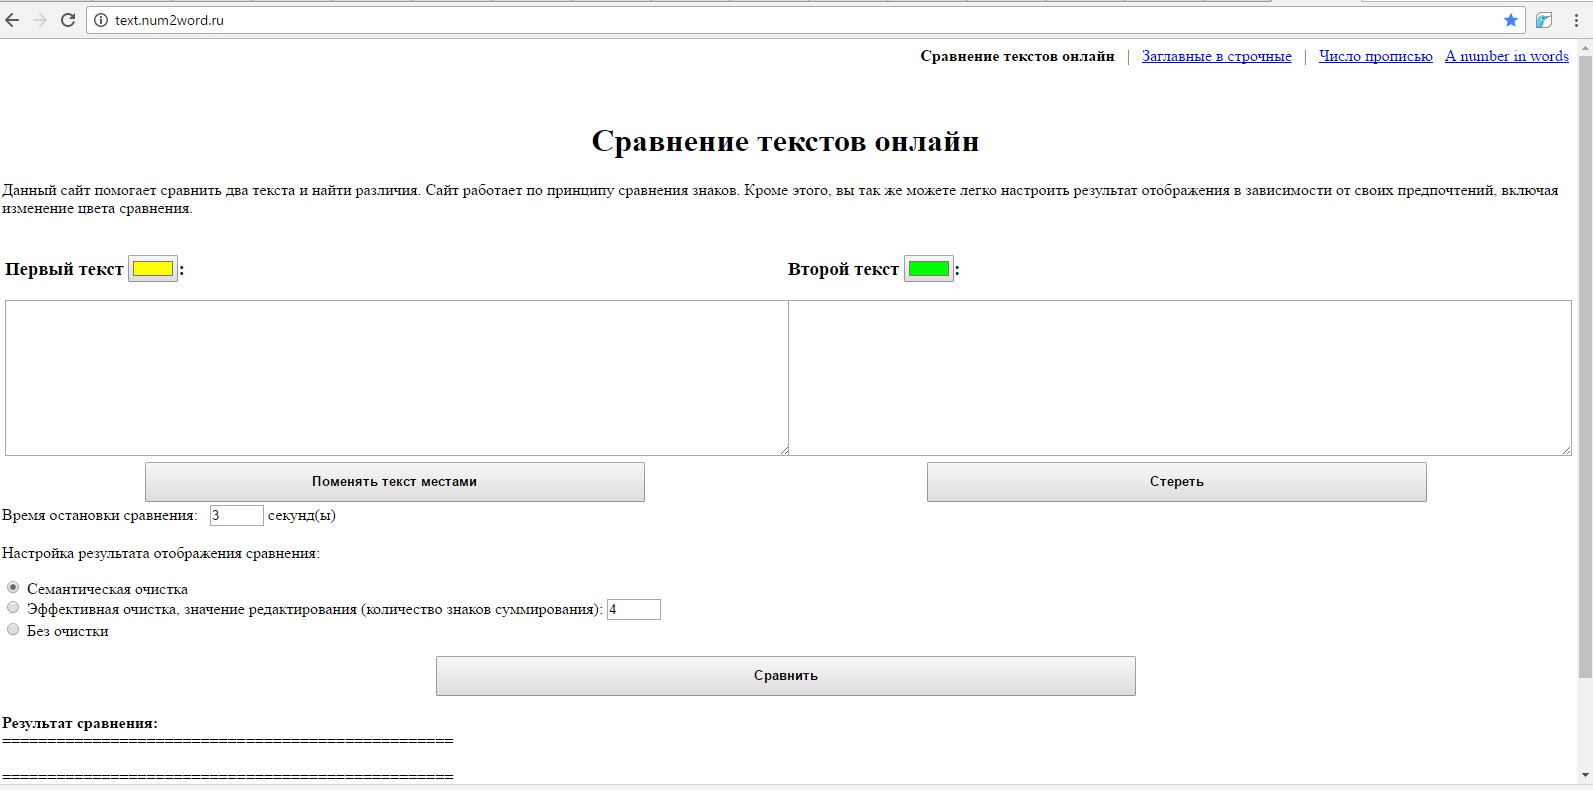Click the bookmark star icon

point(1510,20)
